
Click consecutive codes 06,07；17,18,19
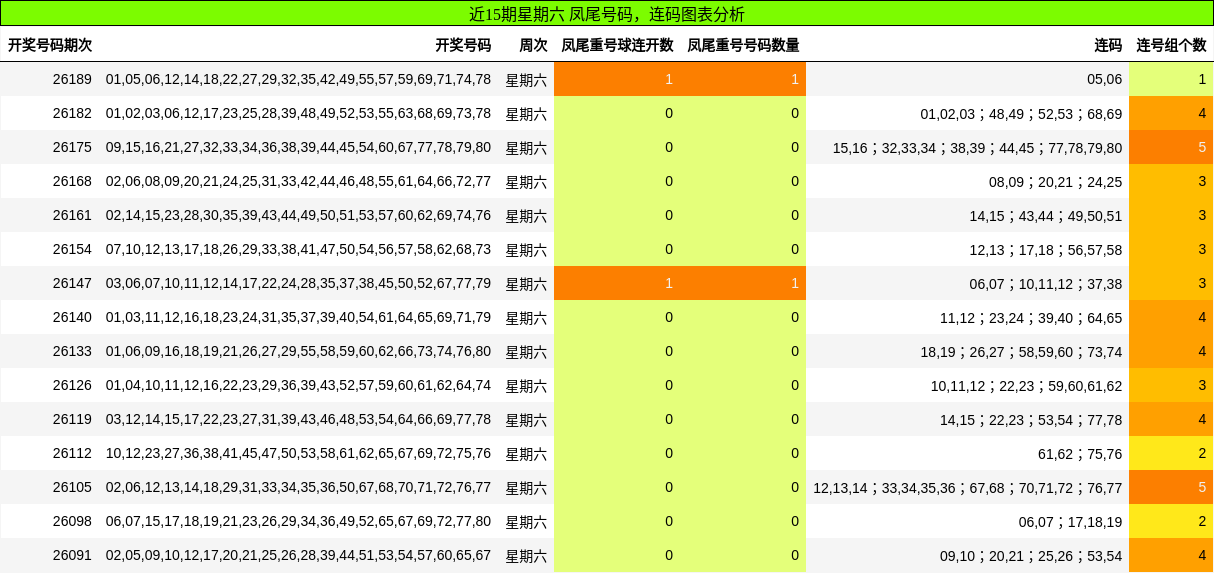(1071, 521)
